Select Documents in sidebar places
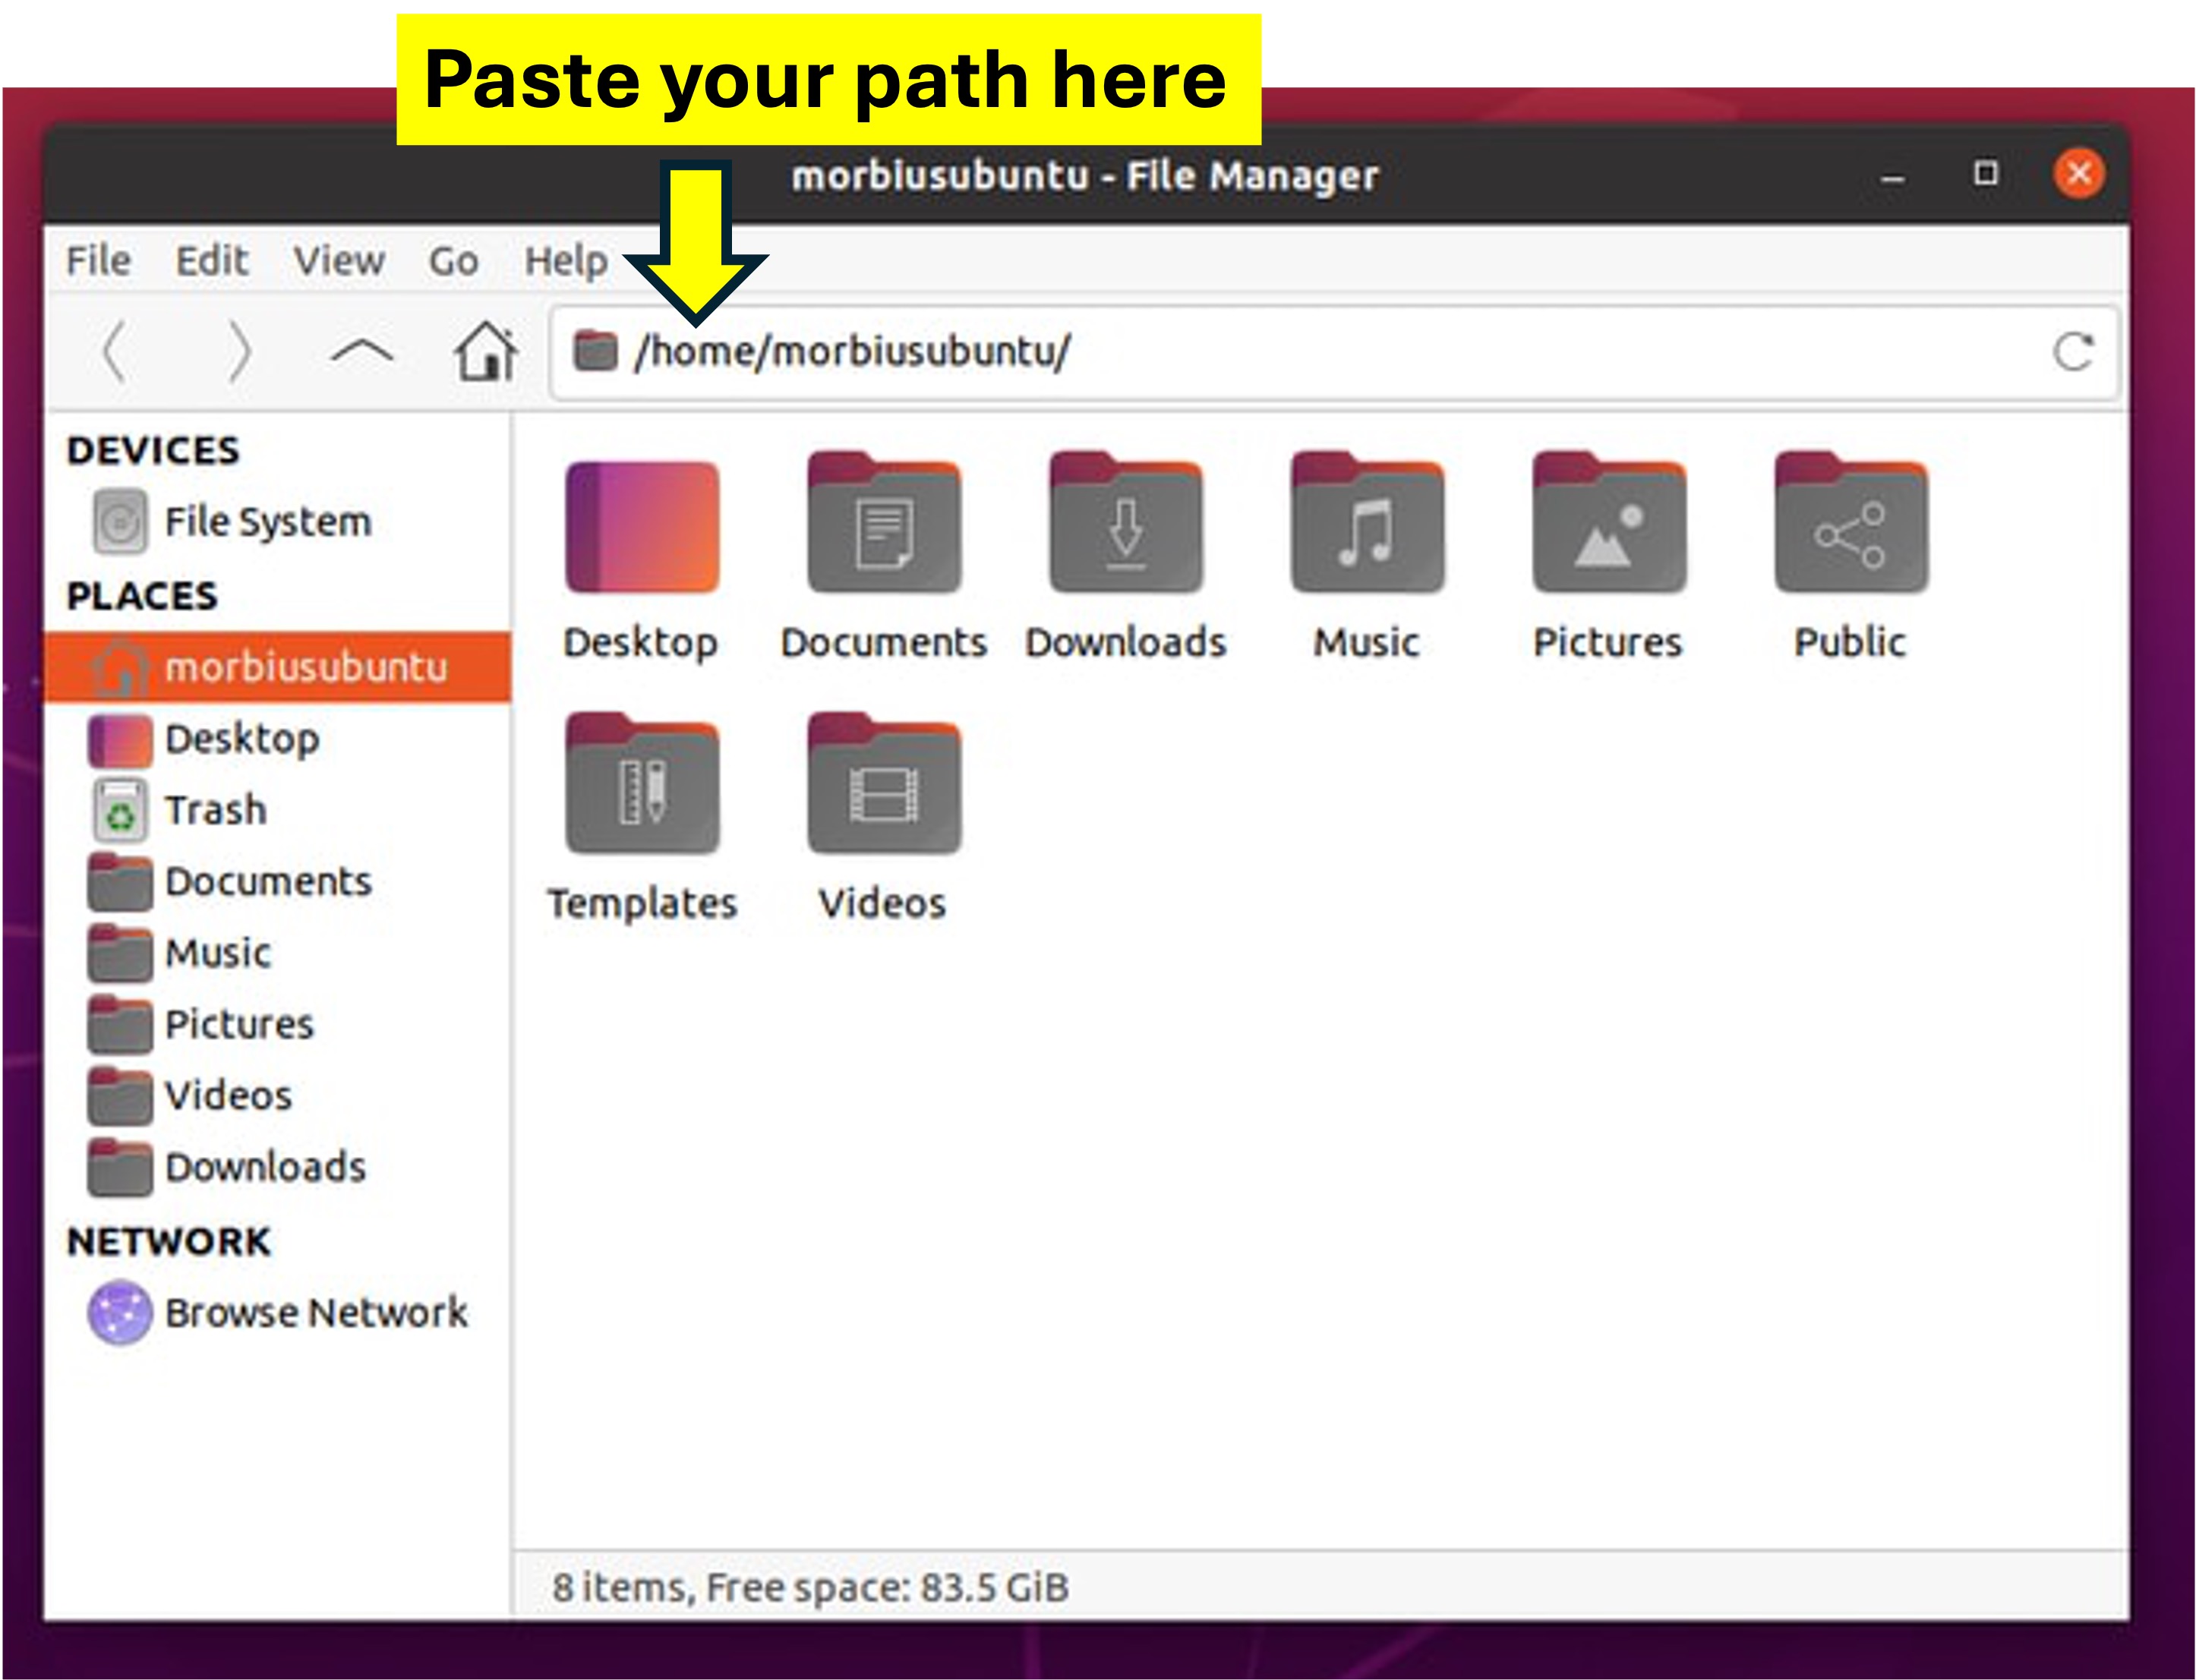Viewport: 2196px width, 1680px height. point(278,882)
